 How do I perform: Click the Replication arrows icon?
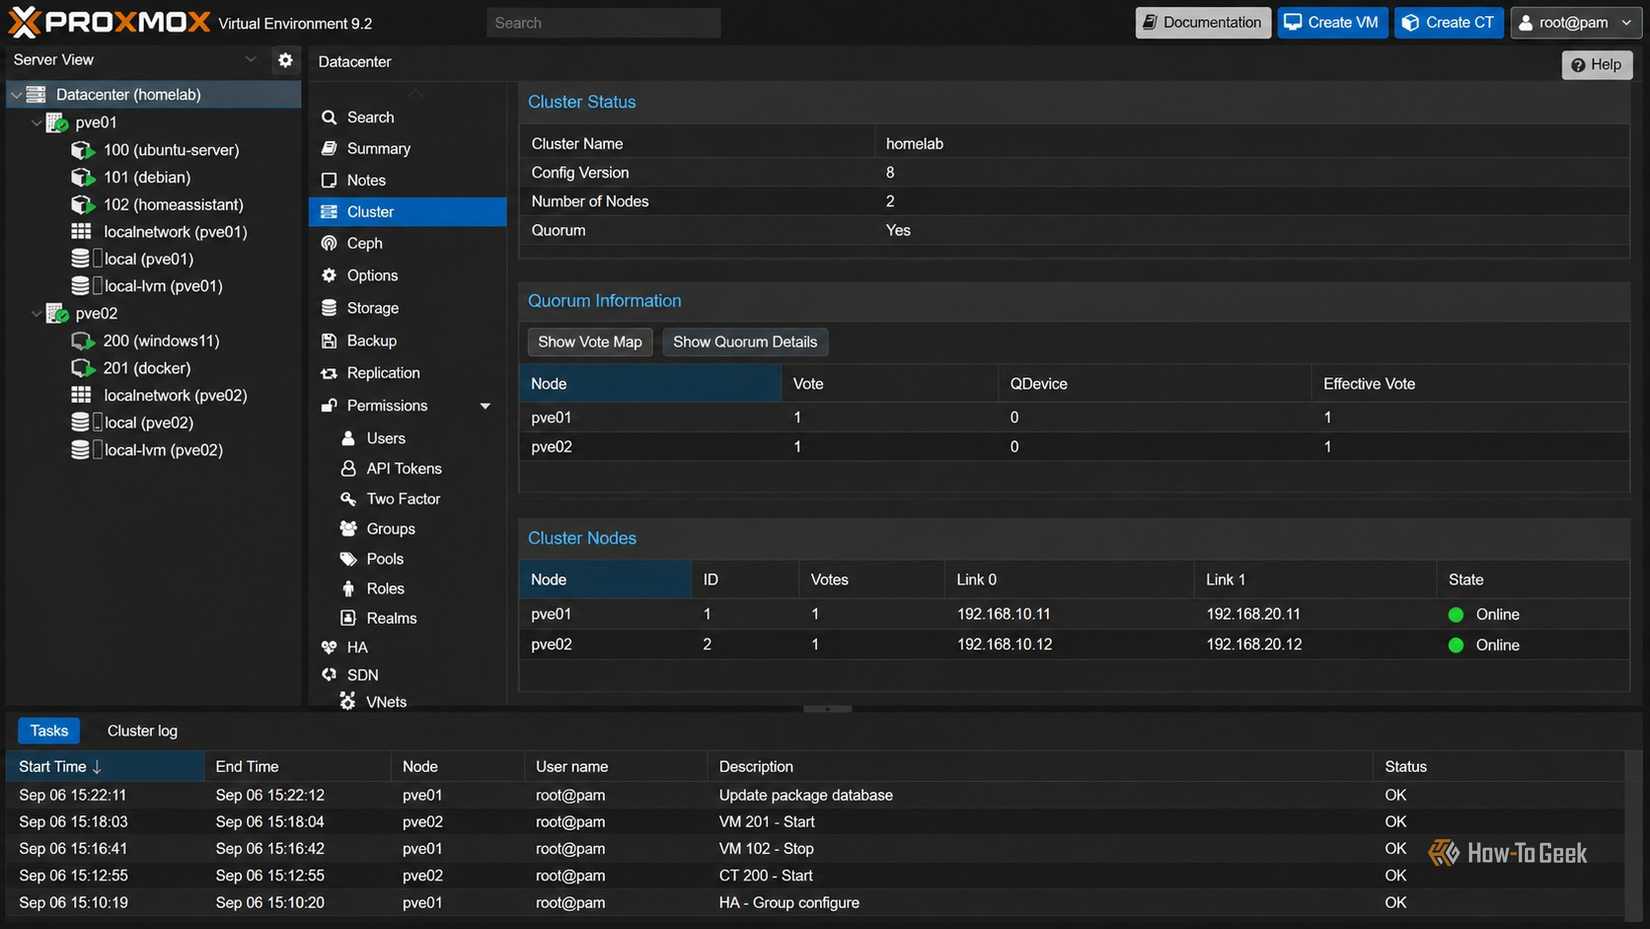[x=329, y=373]
